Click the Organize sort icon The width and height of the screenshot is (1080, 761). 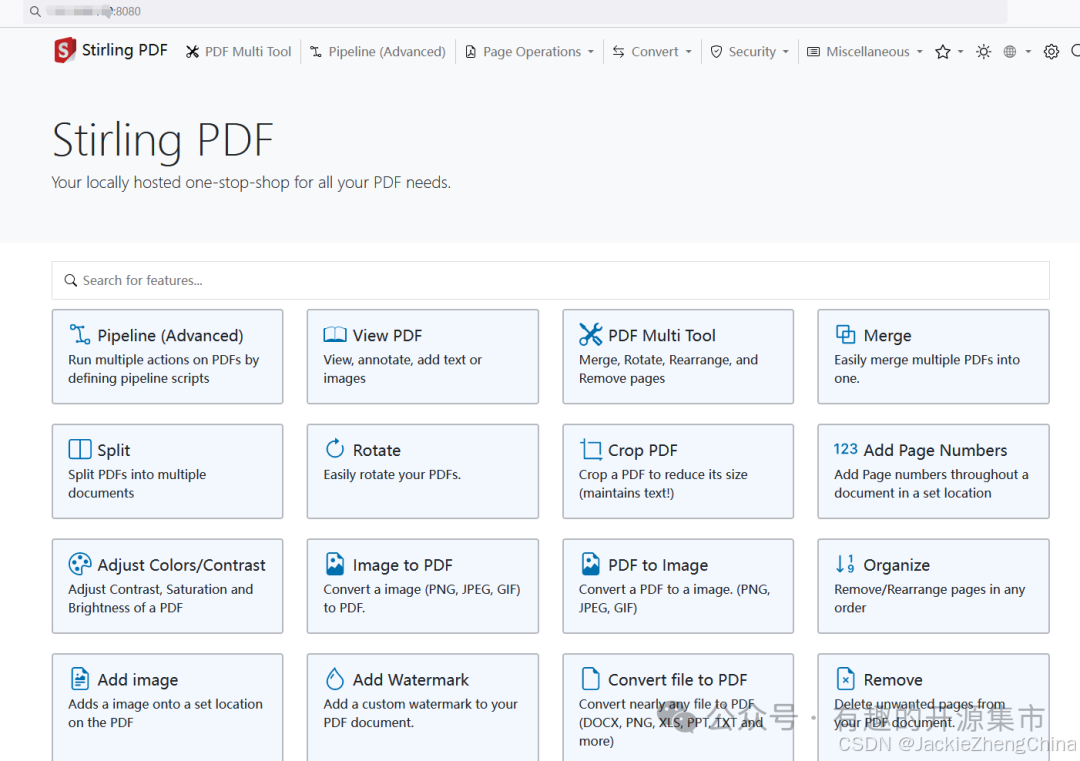pos(845,564)
